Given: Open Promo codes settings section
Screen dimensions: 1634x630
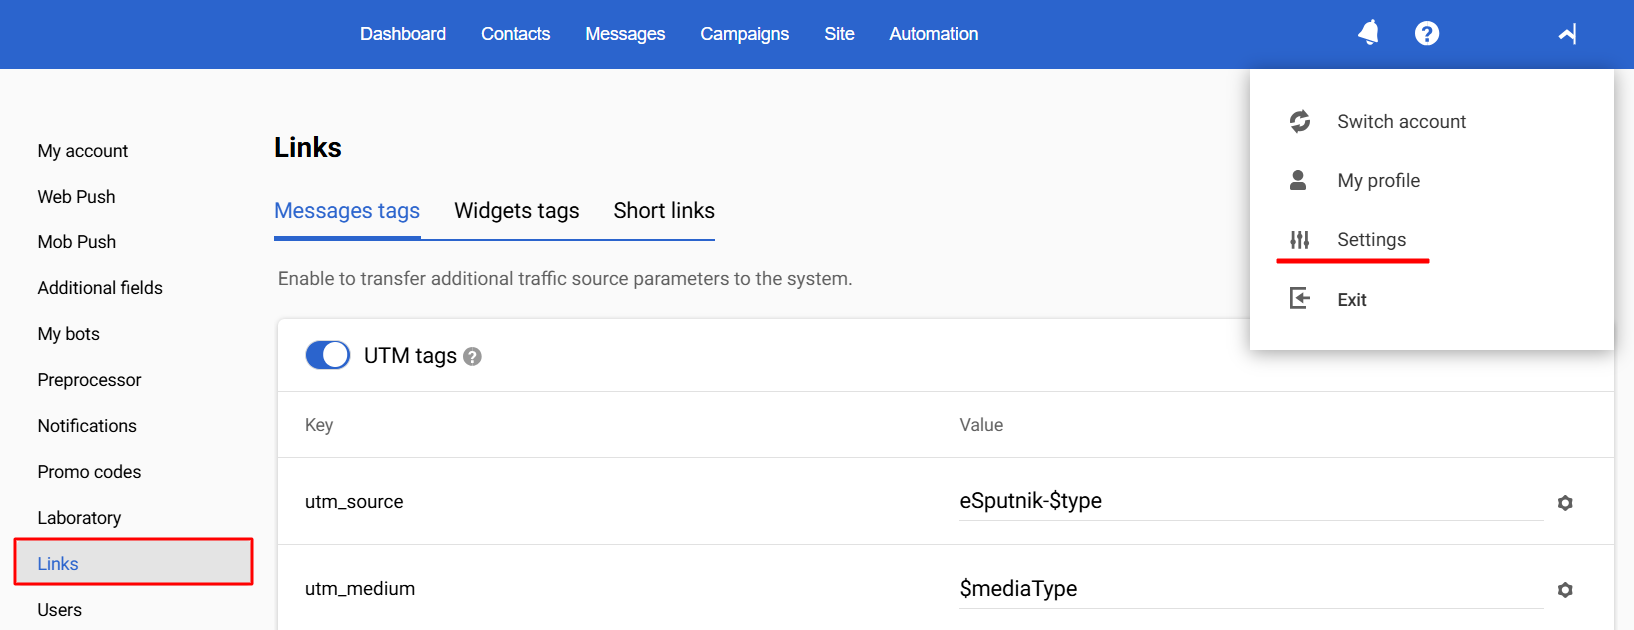Looking at the screenshot, I should click(x=89, y=472).
